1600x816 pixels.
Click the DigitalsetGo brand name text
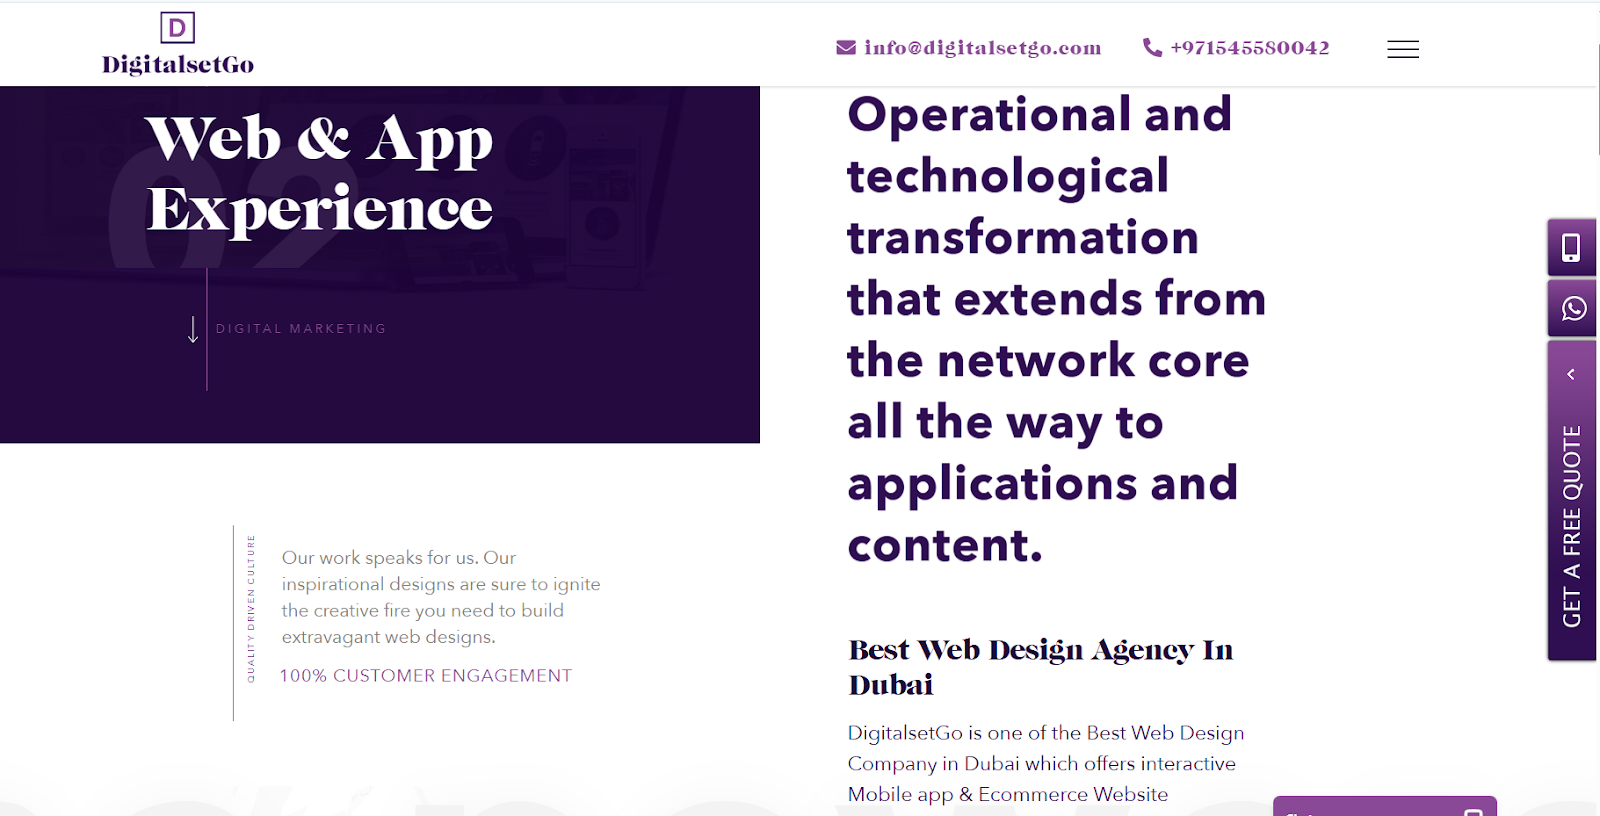[x=178, y=65]
